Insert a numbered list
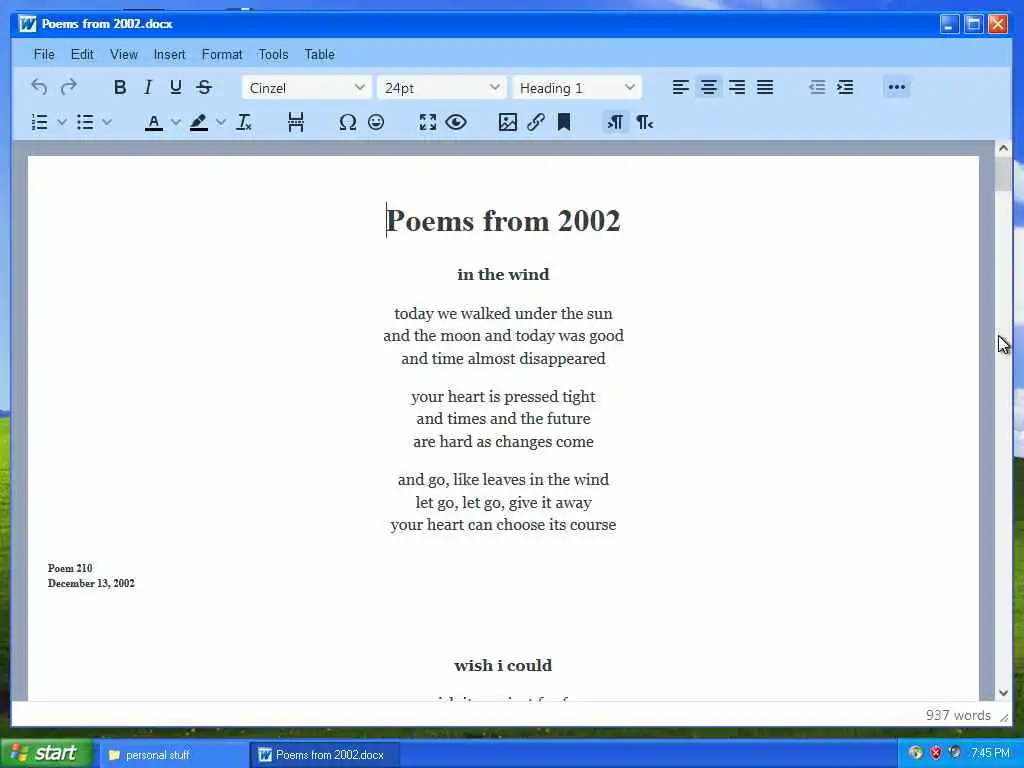Viewport: 1024px width, 768px height. pyautogui.click(x=40, y=122)
